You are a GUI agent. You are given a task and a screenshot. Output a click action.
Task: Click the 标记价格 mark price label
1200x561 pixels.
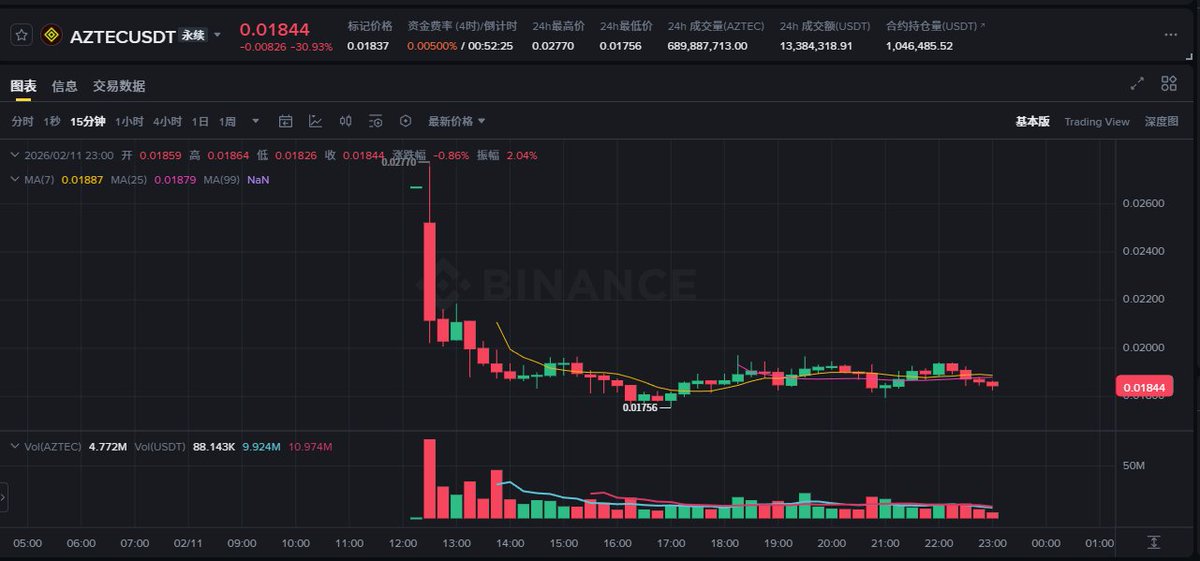370,25
